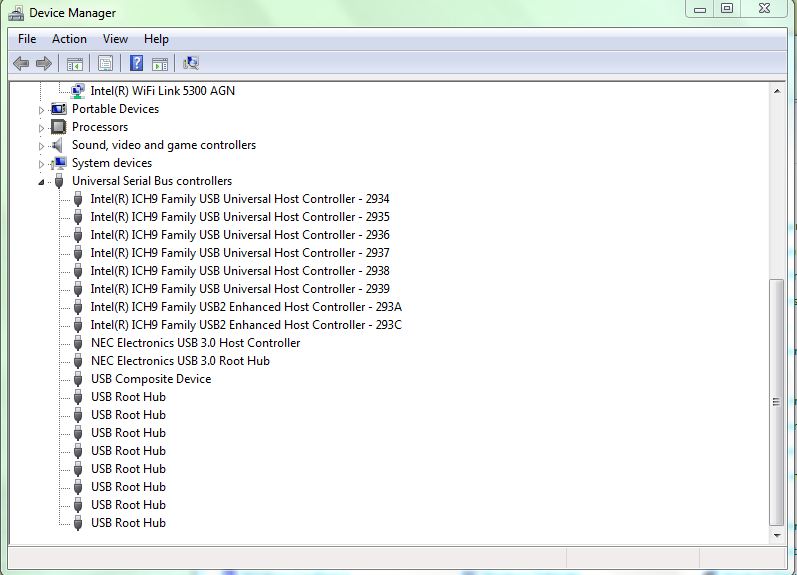Select Sound, video and game controllers label

(164, 145)
